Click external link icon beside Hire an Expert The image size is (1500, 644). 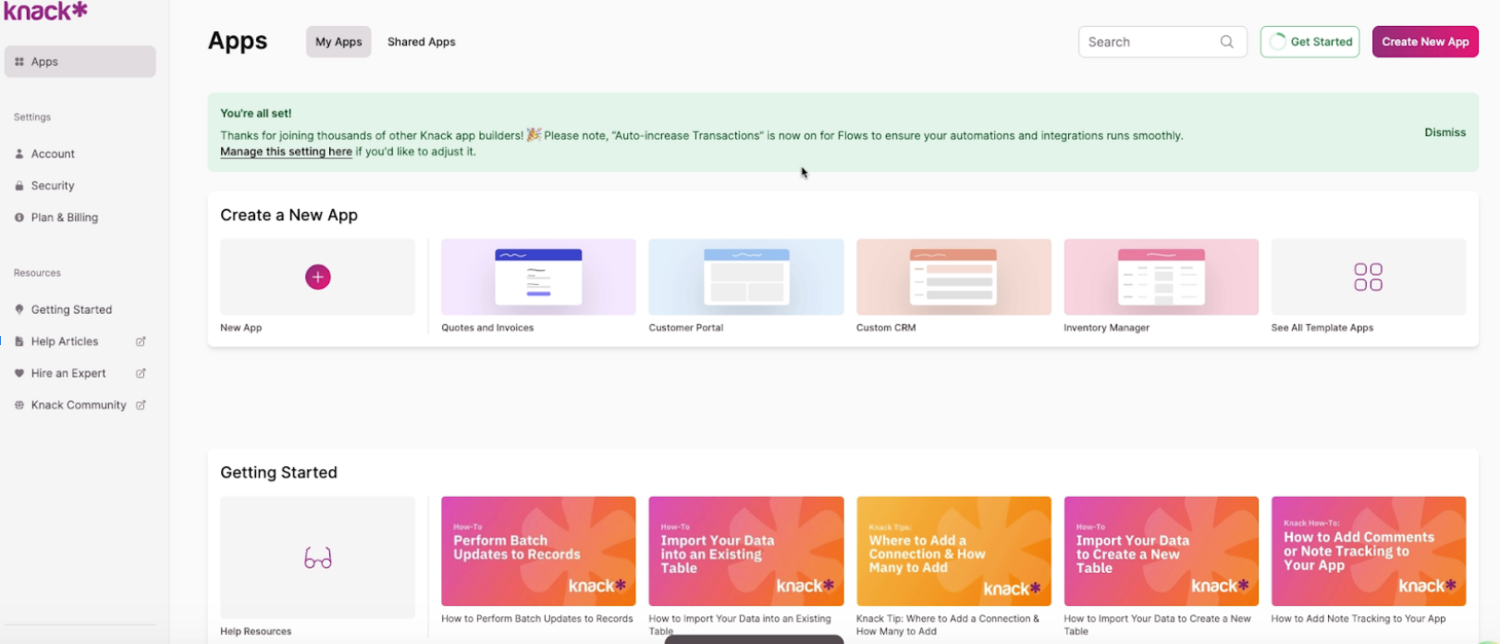click(x=141, y=373)
